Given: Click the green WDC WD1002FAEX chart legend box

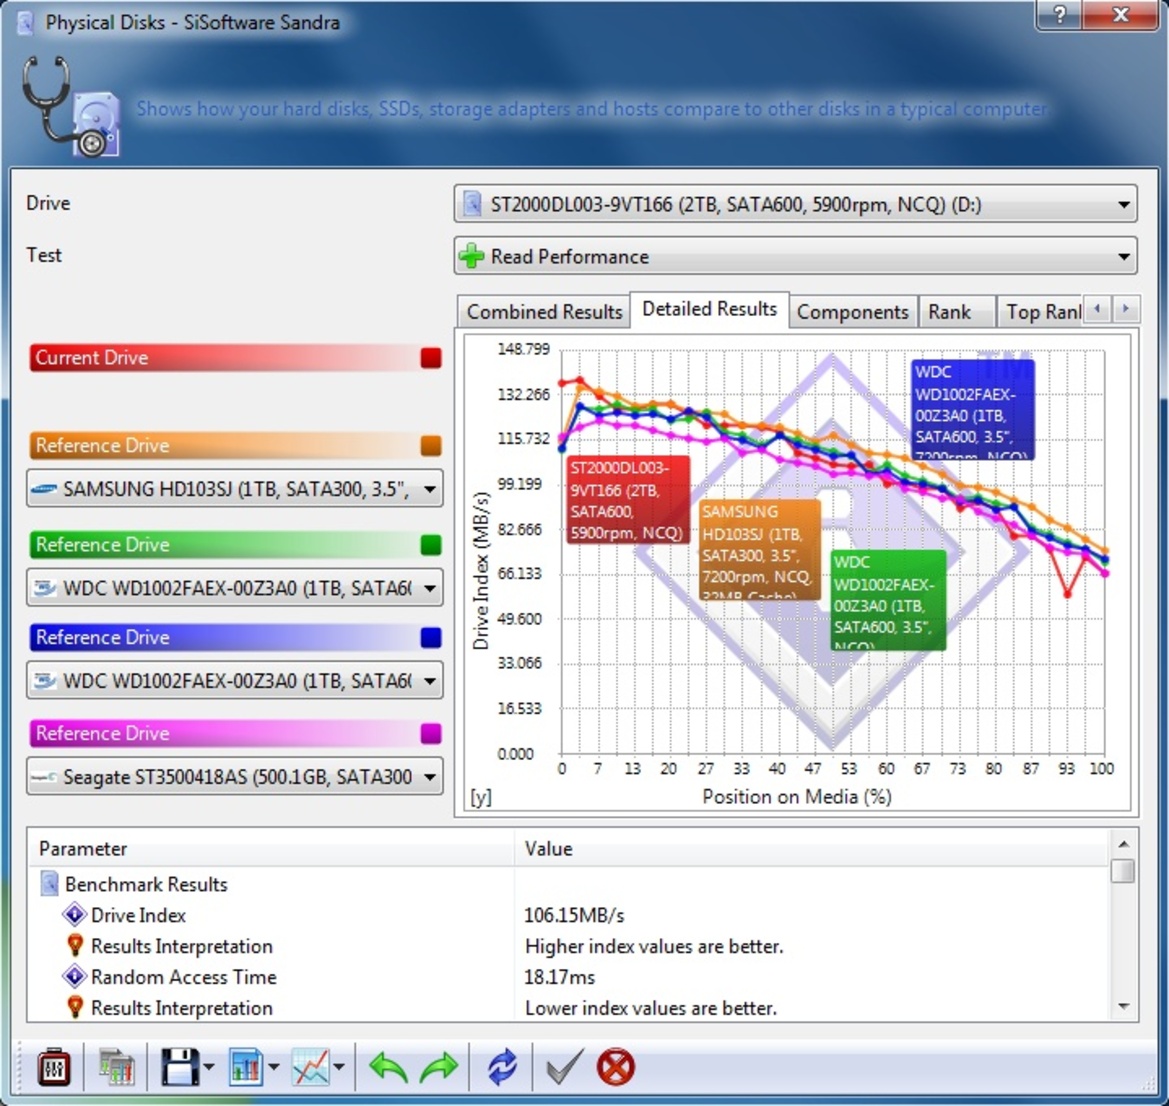Looking at the screenshot, I should (x=888, y=600).
